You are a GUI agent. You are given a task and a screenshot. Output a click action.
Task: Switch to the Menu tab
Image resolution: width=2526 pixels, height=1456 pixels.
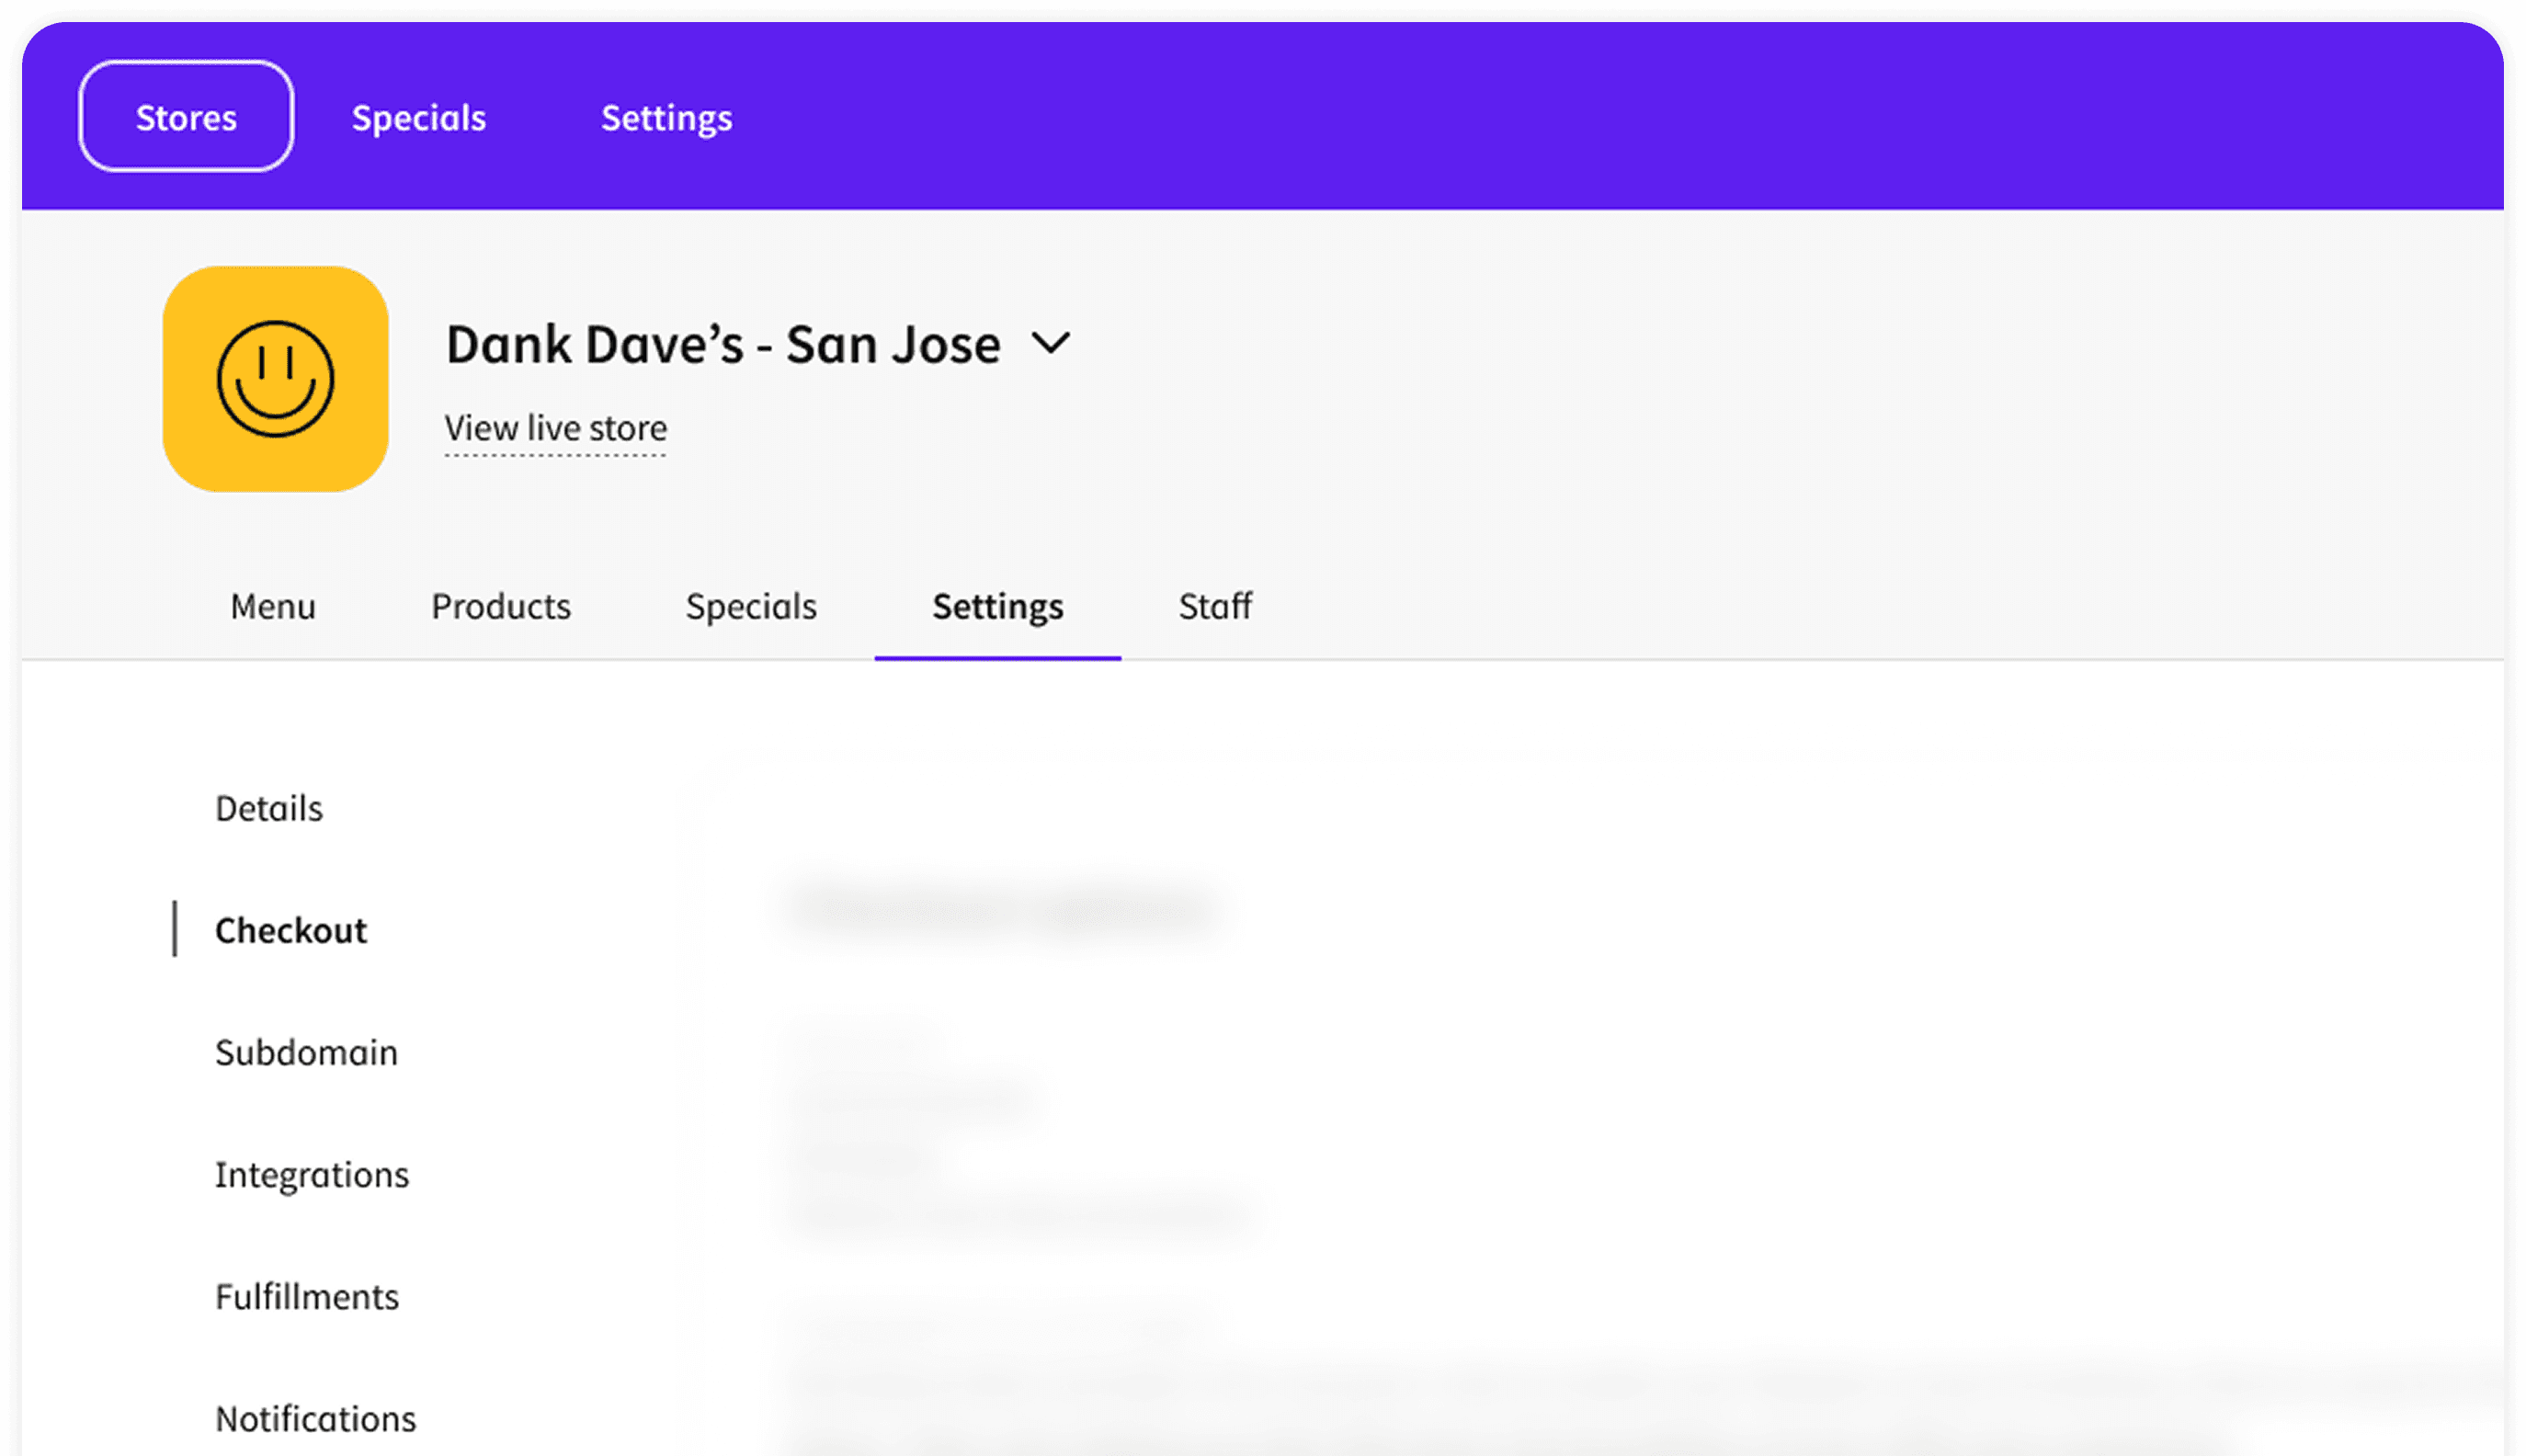273,606
